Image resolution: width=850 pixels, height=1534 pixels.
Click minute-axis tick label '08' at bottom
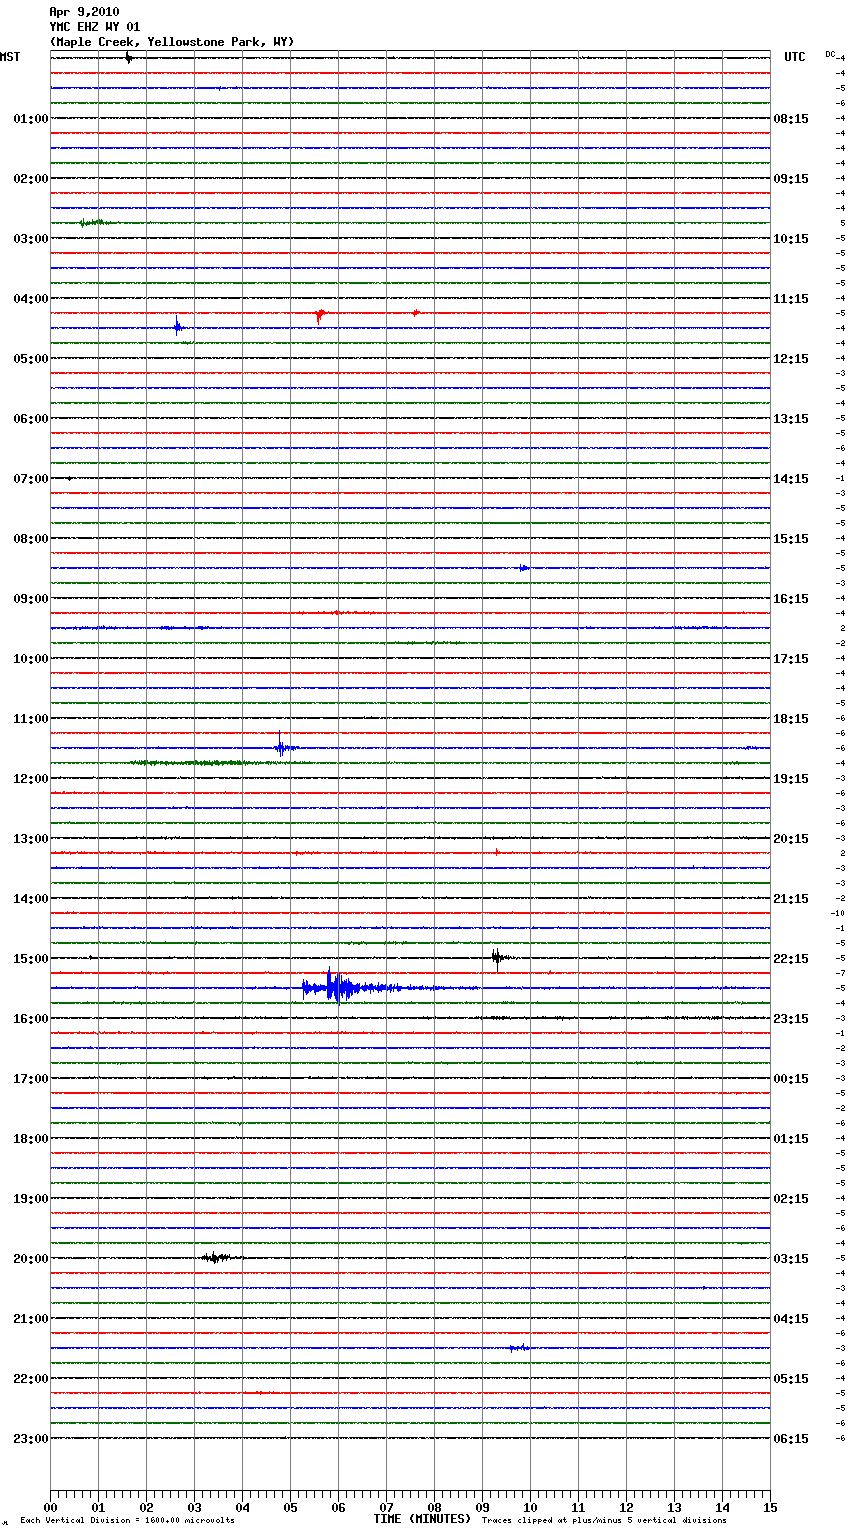(434, 1507)
